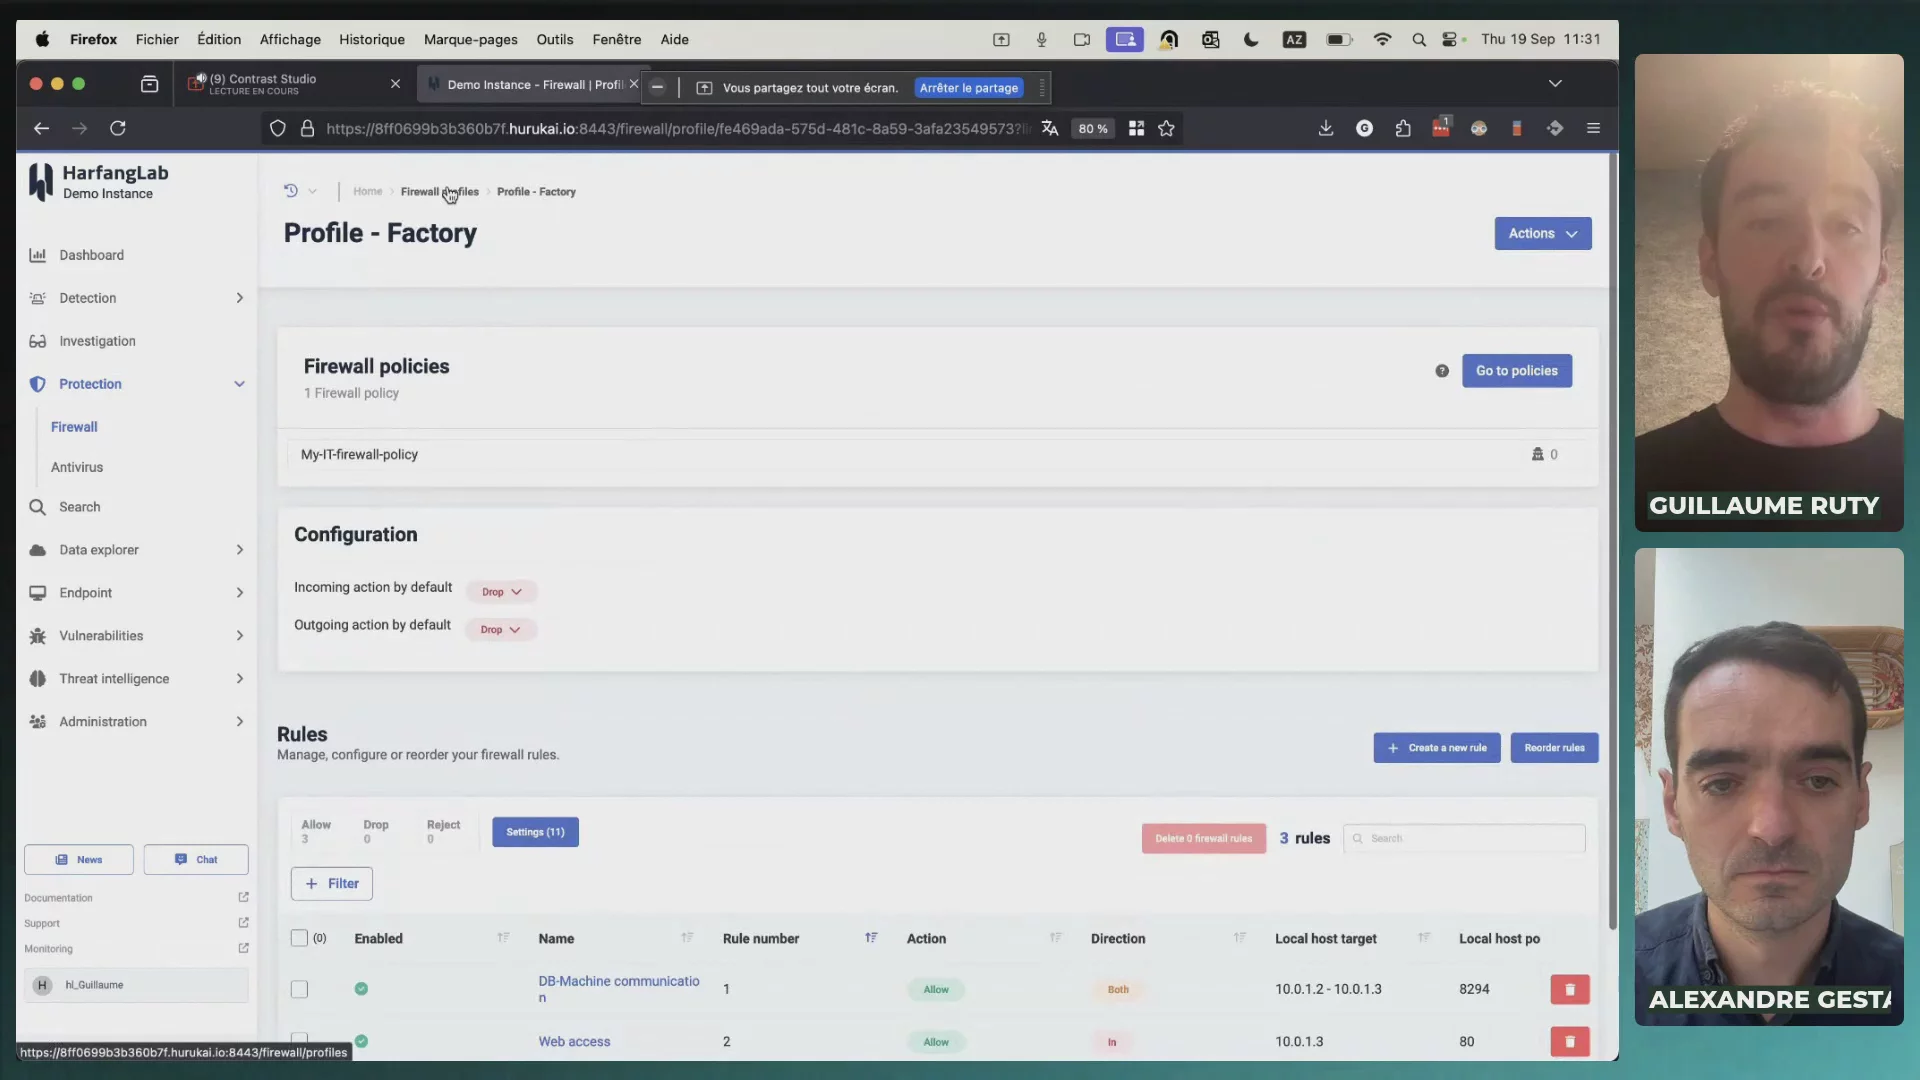Click the history clock icon in breadcrumb bar
This screenshot has width=1920, height=1080.
(291, 190)
